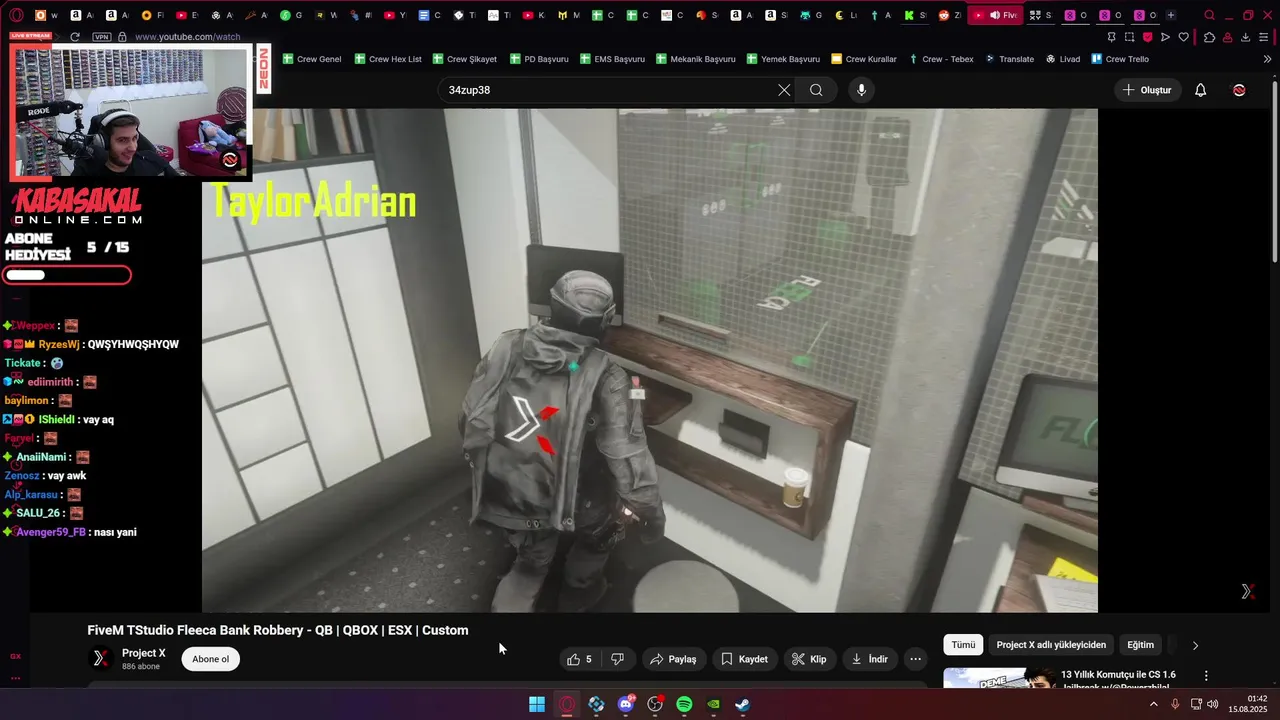Open the extensions puzzle icon
The image size is (1280, 720).
1209,37
